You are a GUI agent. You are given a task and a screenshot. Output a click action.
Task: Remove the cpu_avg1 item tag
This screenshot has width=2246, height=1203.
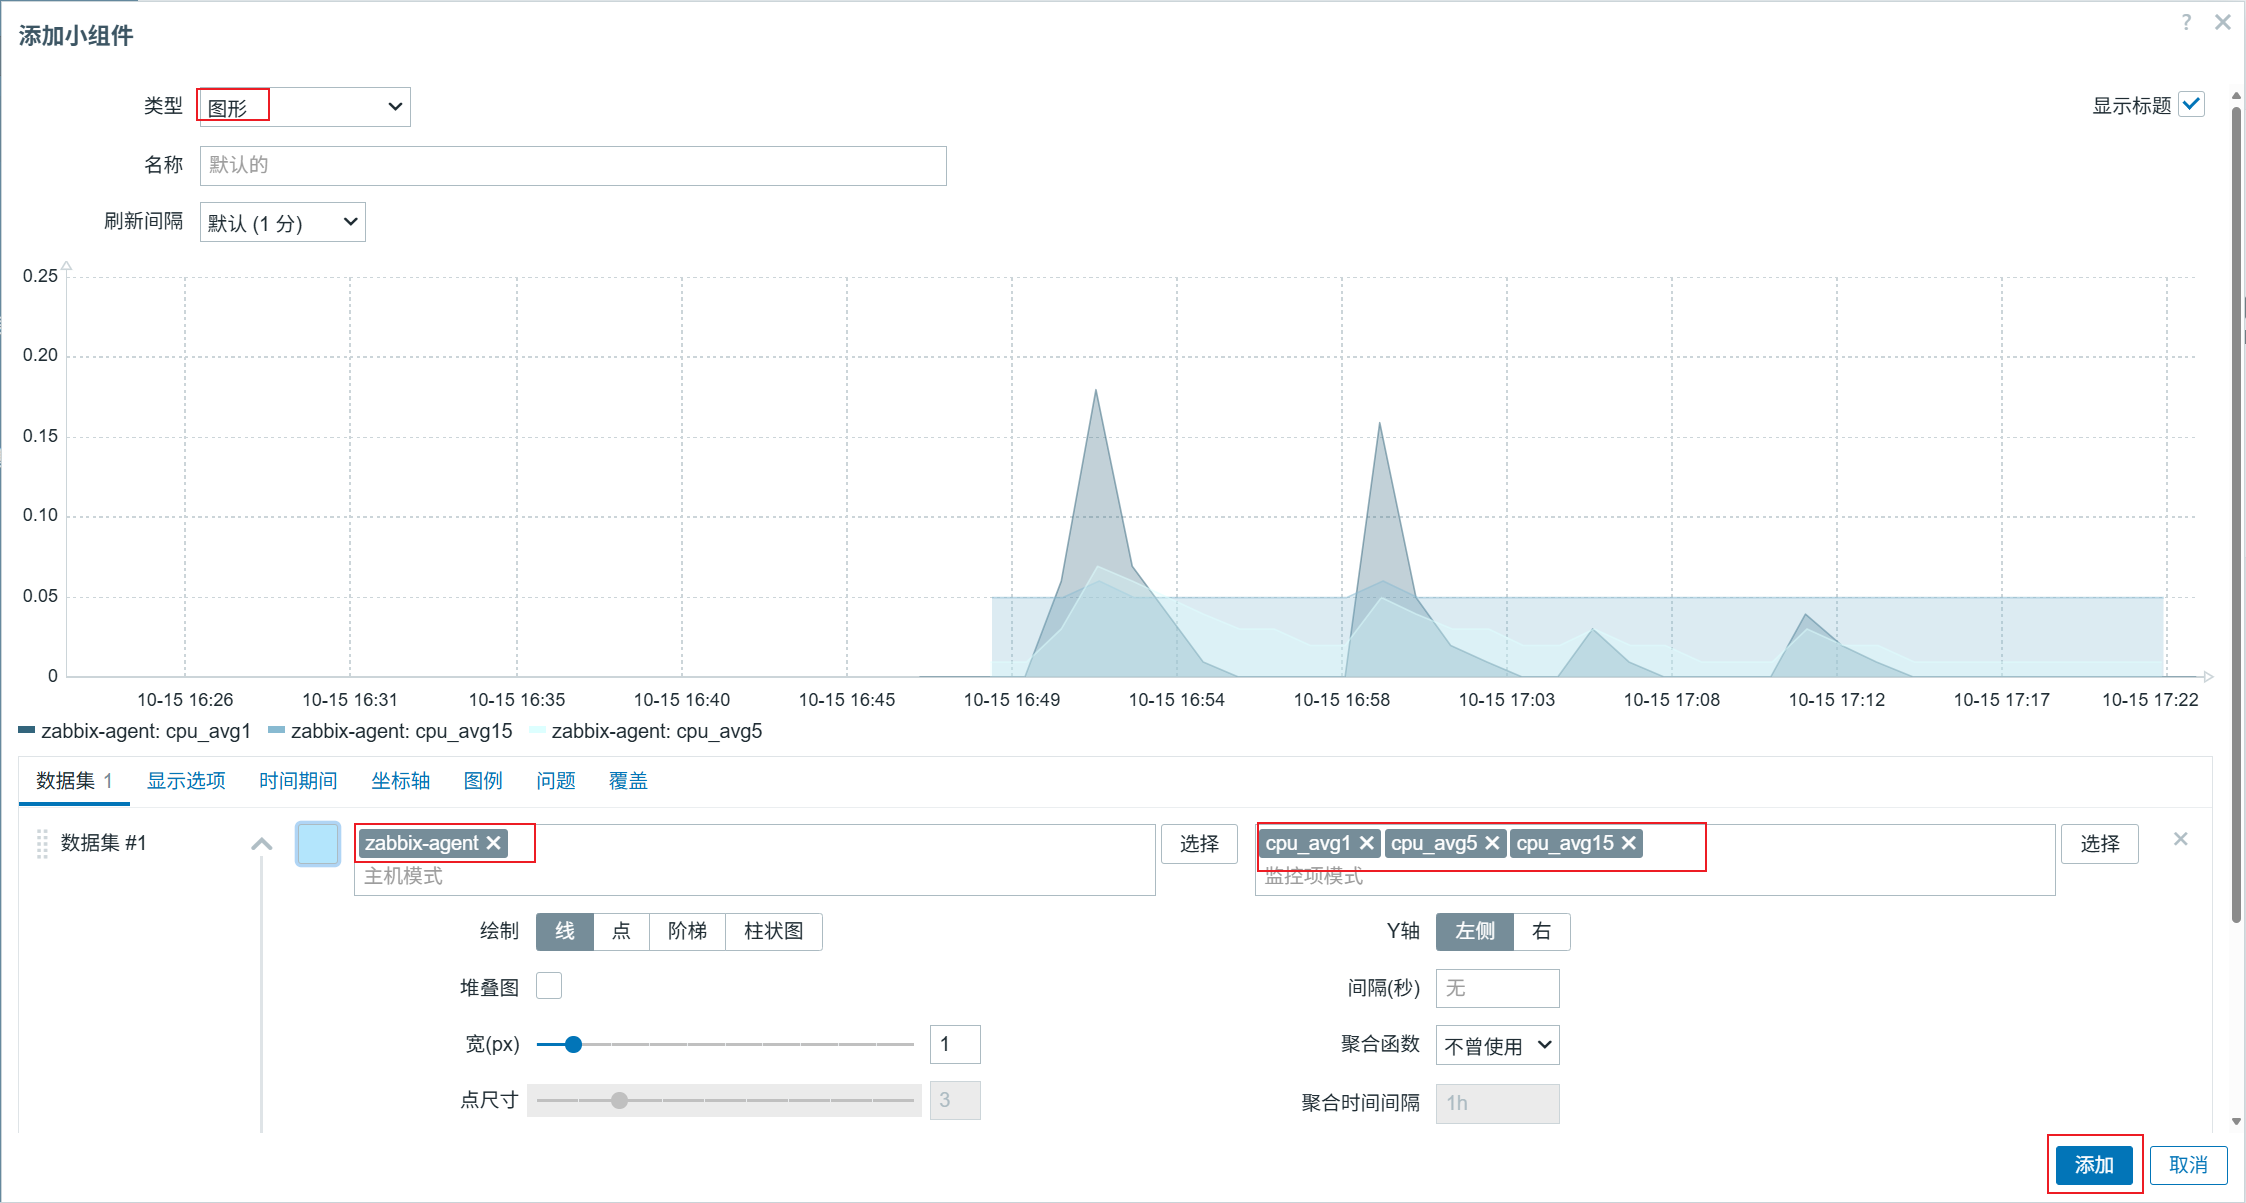pyautogui.click(x=1366, y=843)
